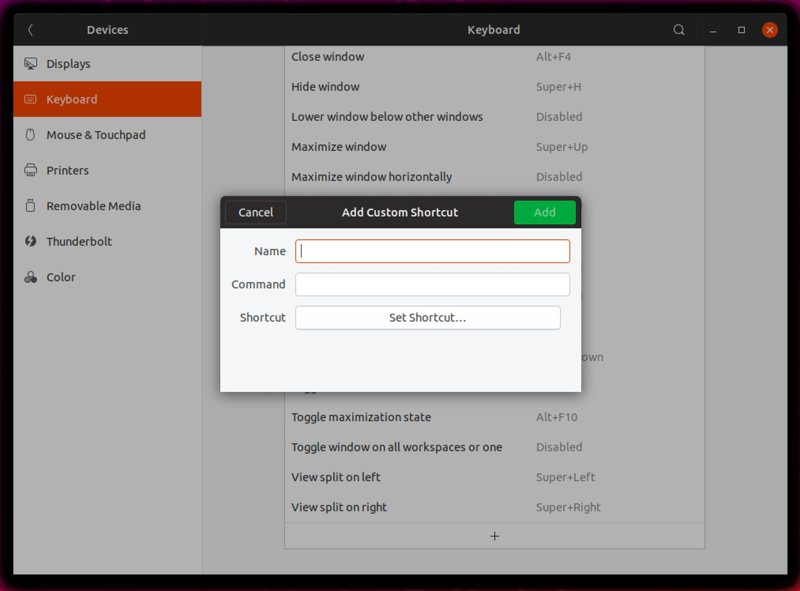This screenshot has height=591, width=800.
Task: Click inside the Command input field
Action: tap(432, 284)
